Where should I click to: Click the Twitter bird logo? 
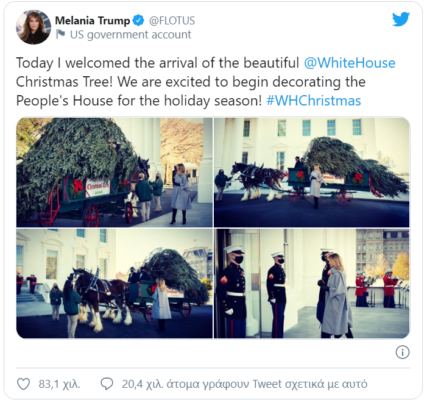click(401, 19)
